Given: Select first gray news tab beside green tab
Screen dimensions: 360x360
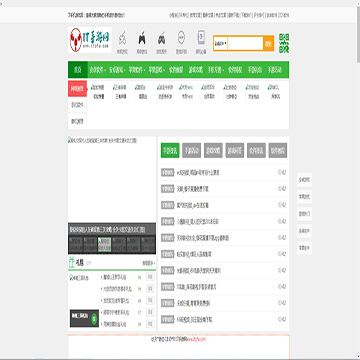Looking at the screenshot, I should [192, 151].
